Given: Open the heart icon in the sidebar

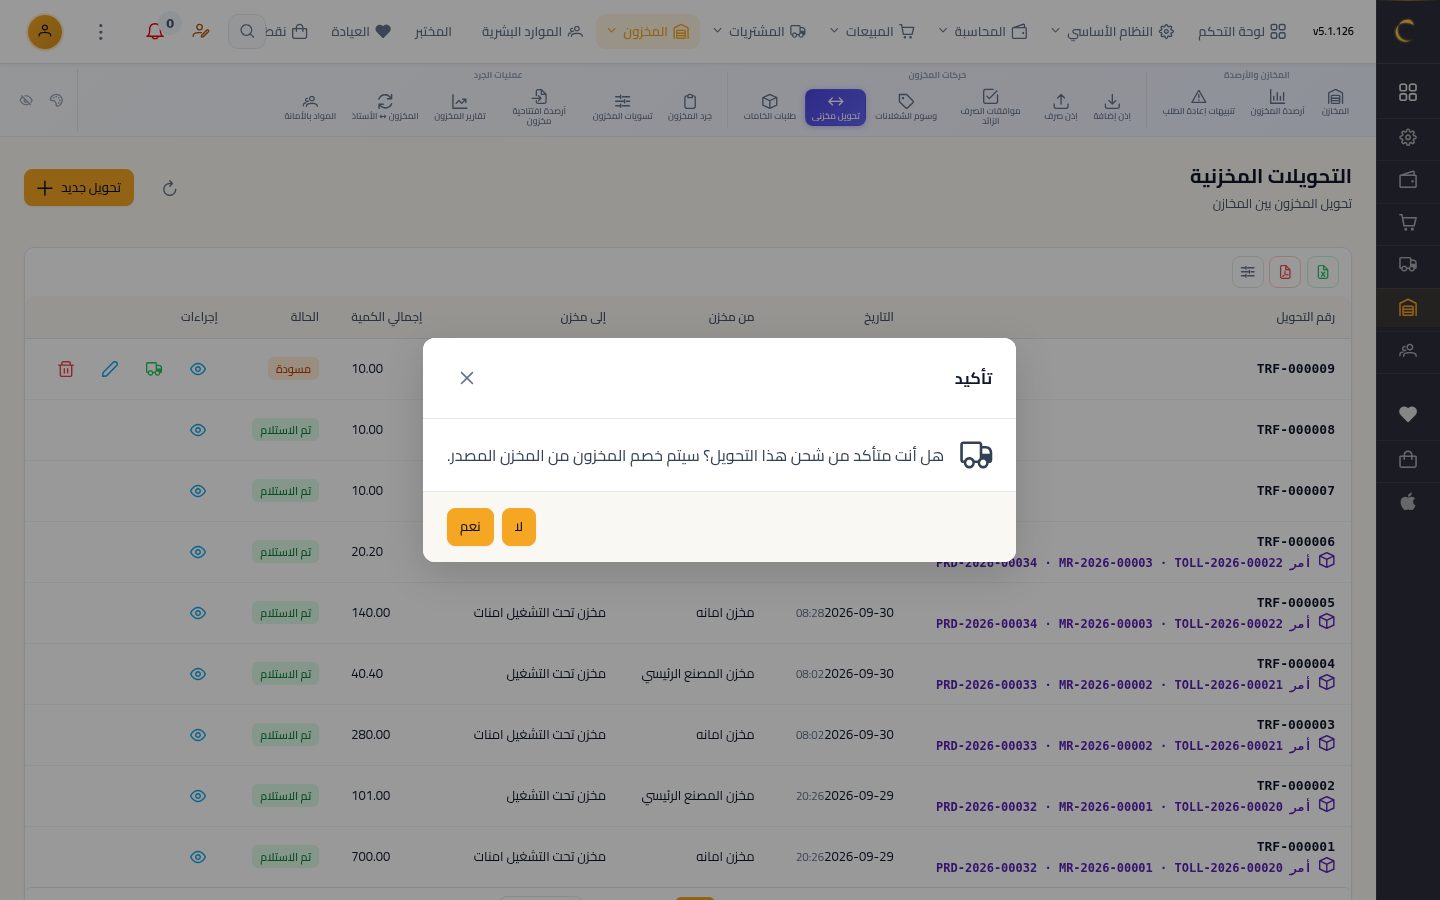Looking at the screenshot, I should pyautogui.click(x=1408, y=414).
